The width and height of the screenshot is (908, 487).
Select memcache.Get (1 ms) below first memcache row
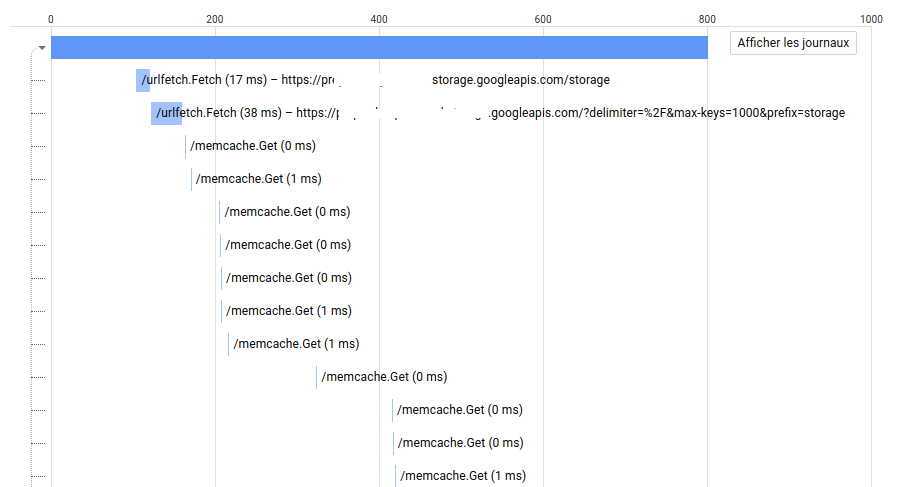[258, 179]
